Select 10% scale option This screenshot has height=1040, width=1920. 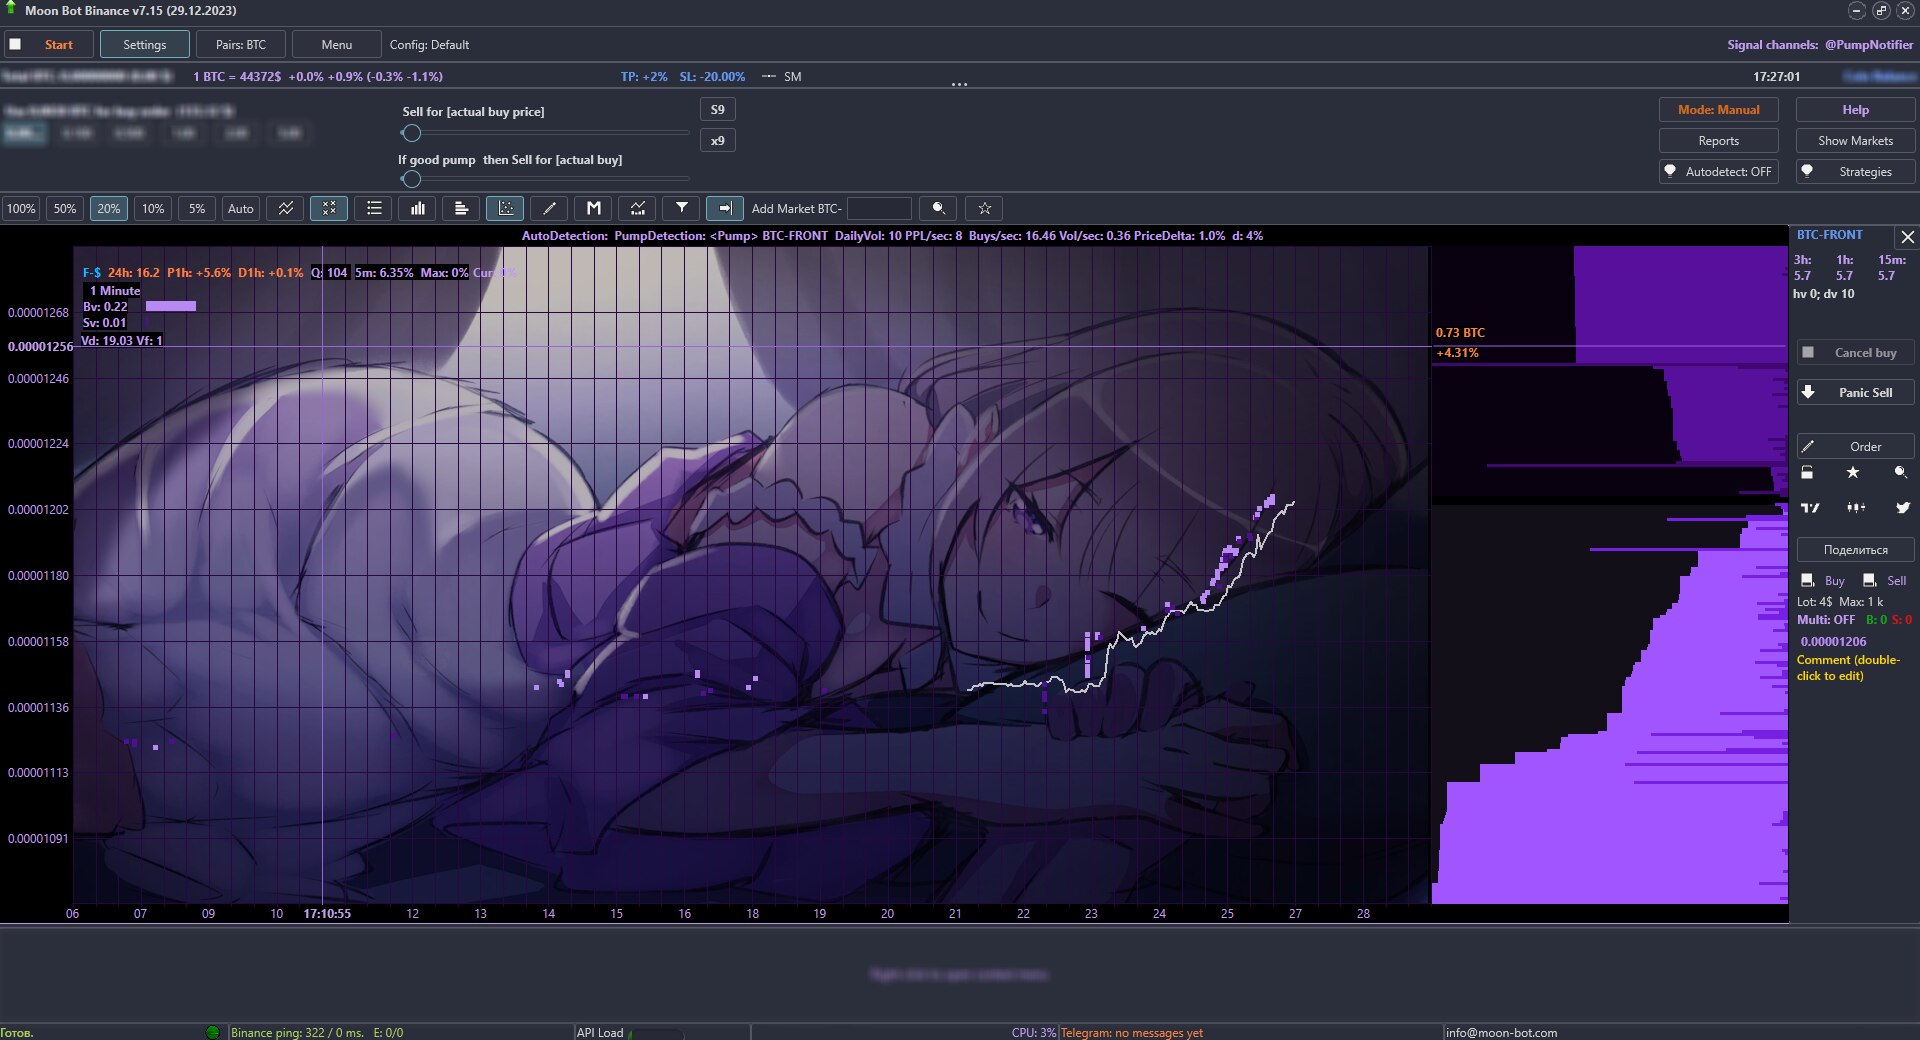[x=153, y=208]
